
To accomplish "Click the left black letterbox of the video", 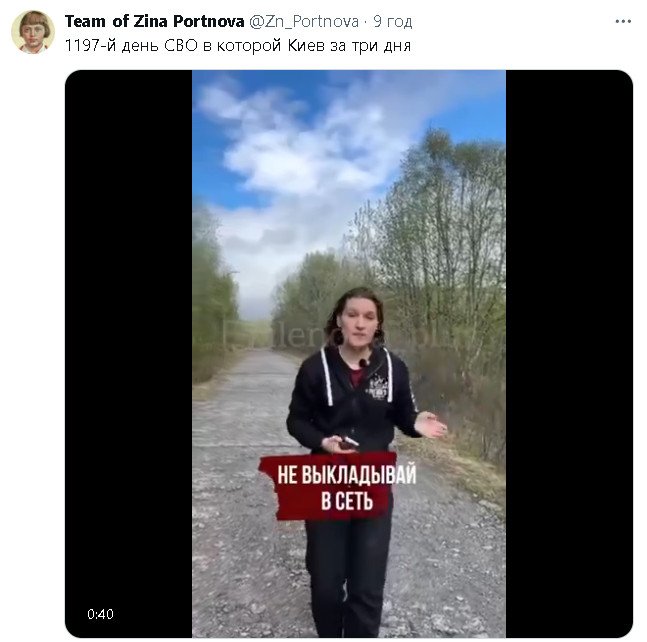I will (129, 354).
